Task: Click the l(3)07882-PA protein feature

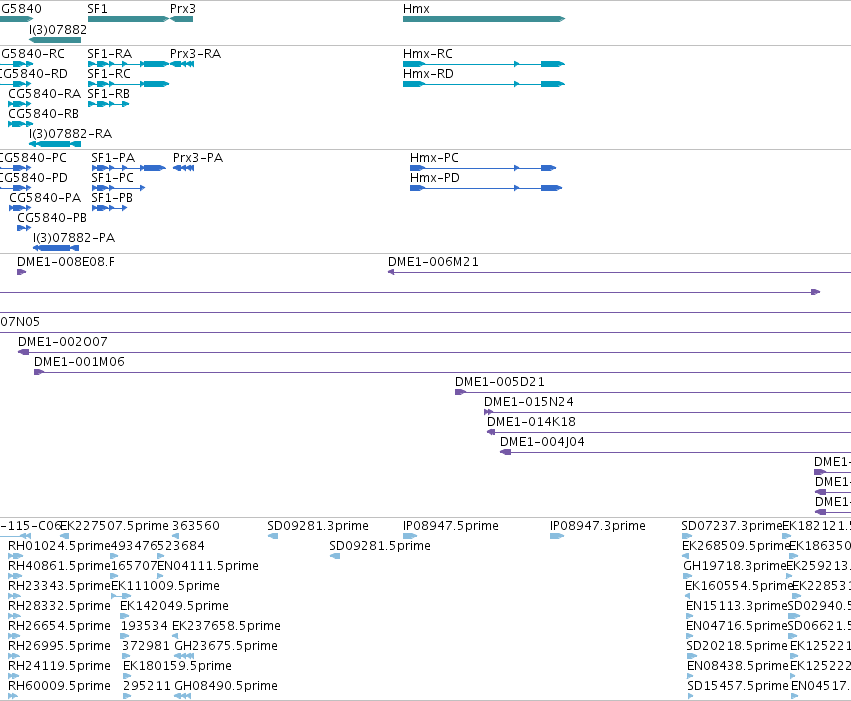Action: (x=56, y=248)
